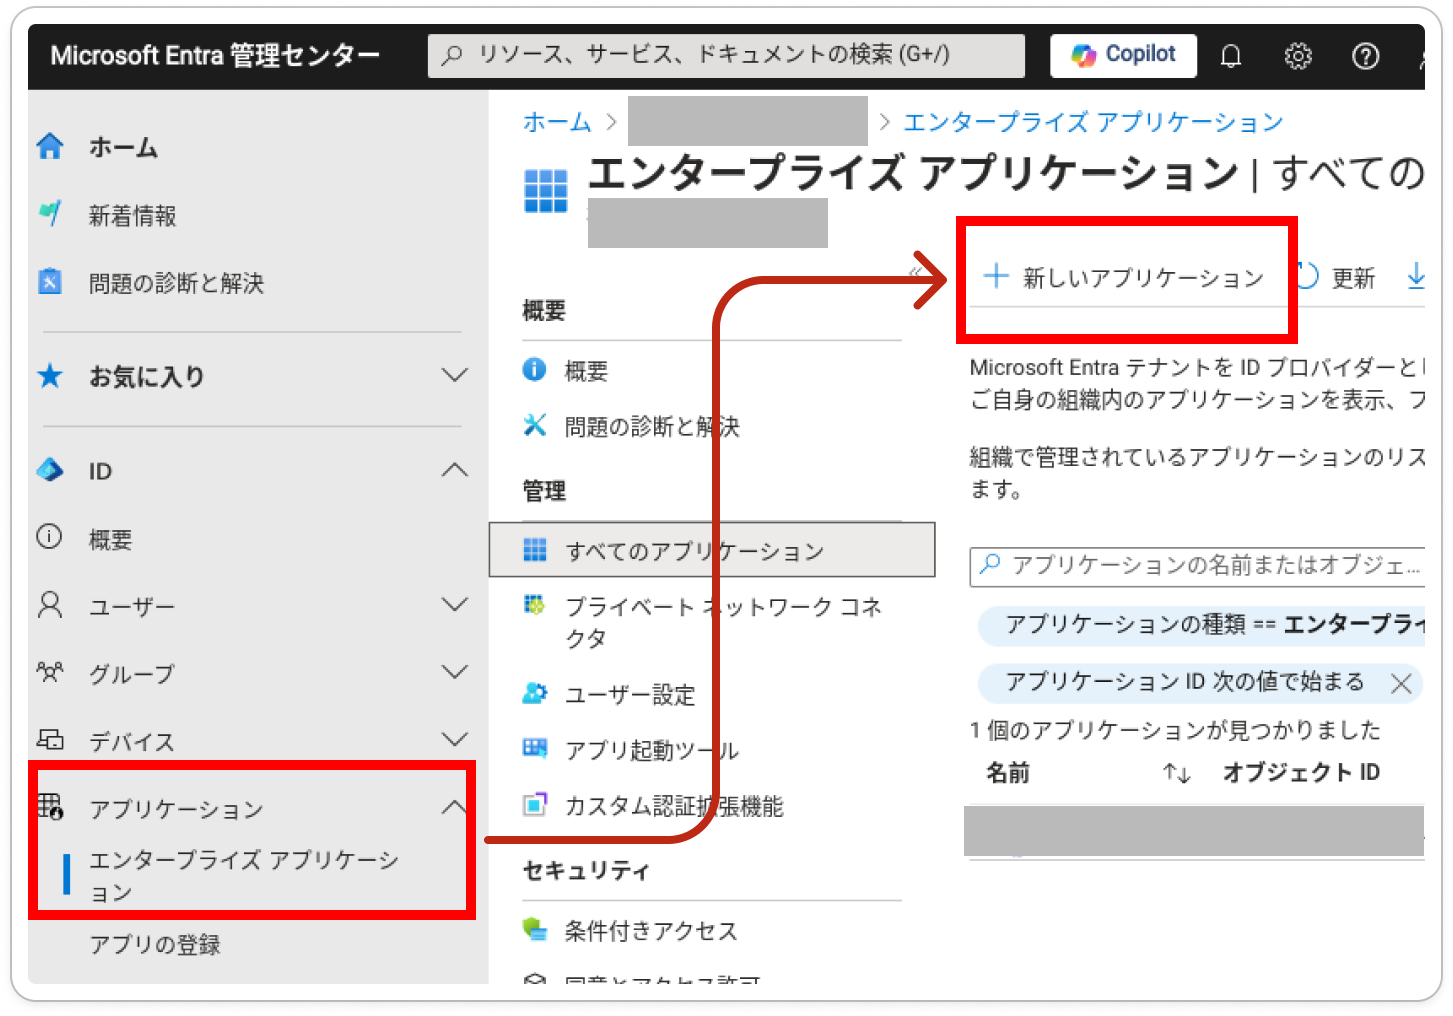Click the wrench icon for 問題の診断と解決
This screenshot has width=1453, height=1016.
coord(535,425)
